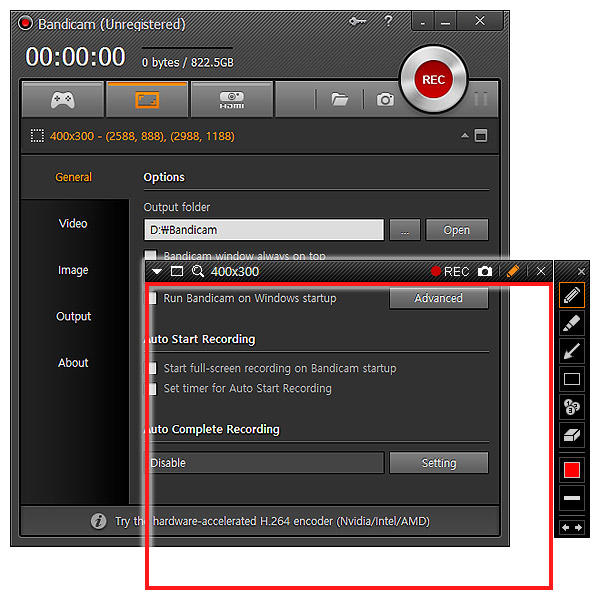Take a screenshot with the camera icon

385,99
